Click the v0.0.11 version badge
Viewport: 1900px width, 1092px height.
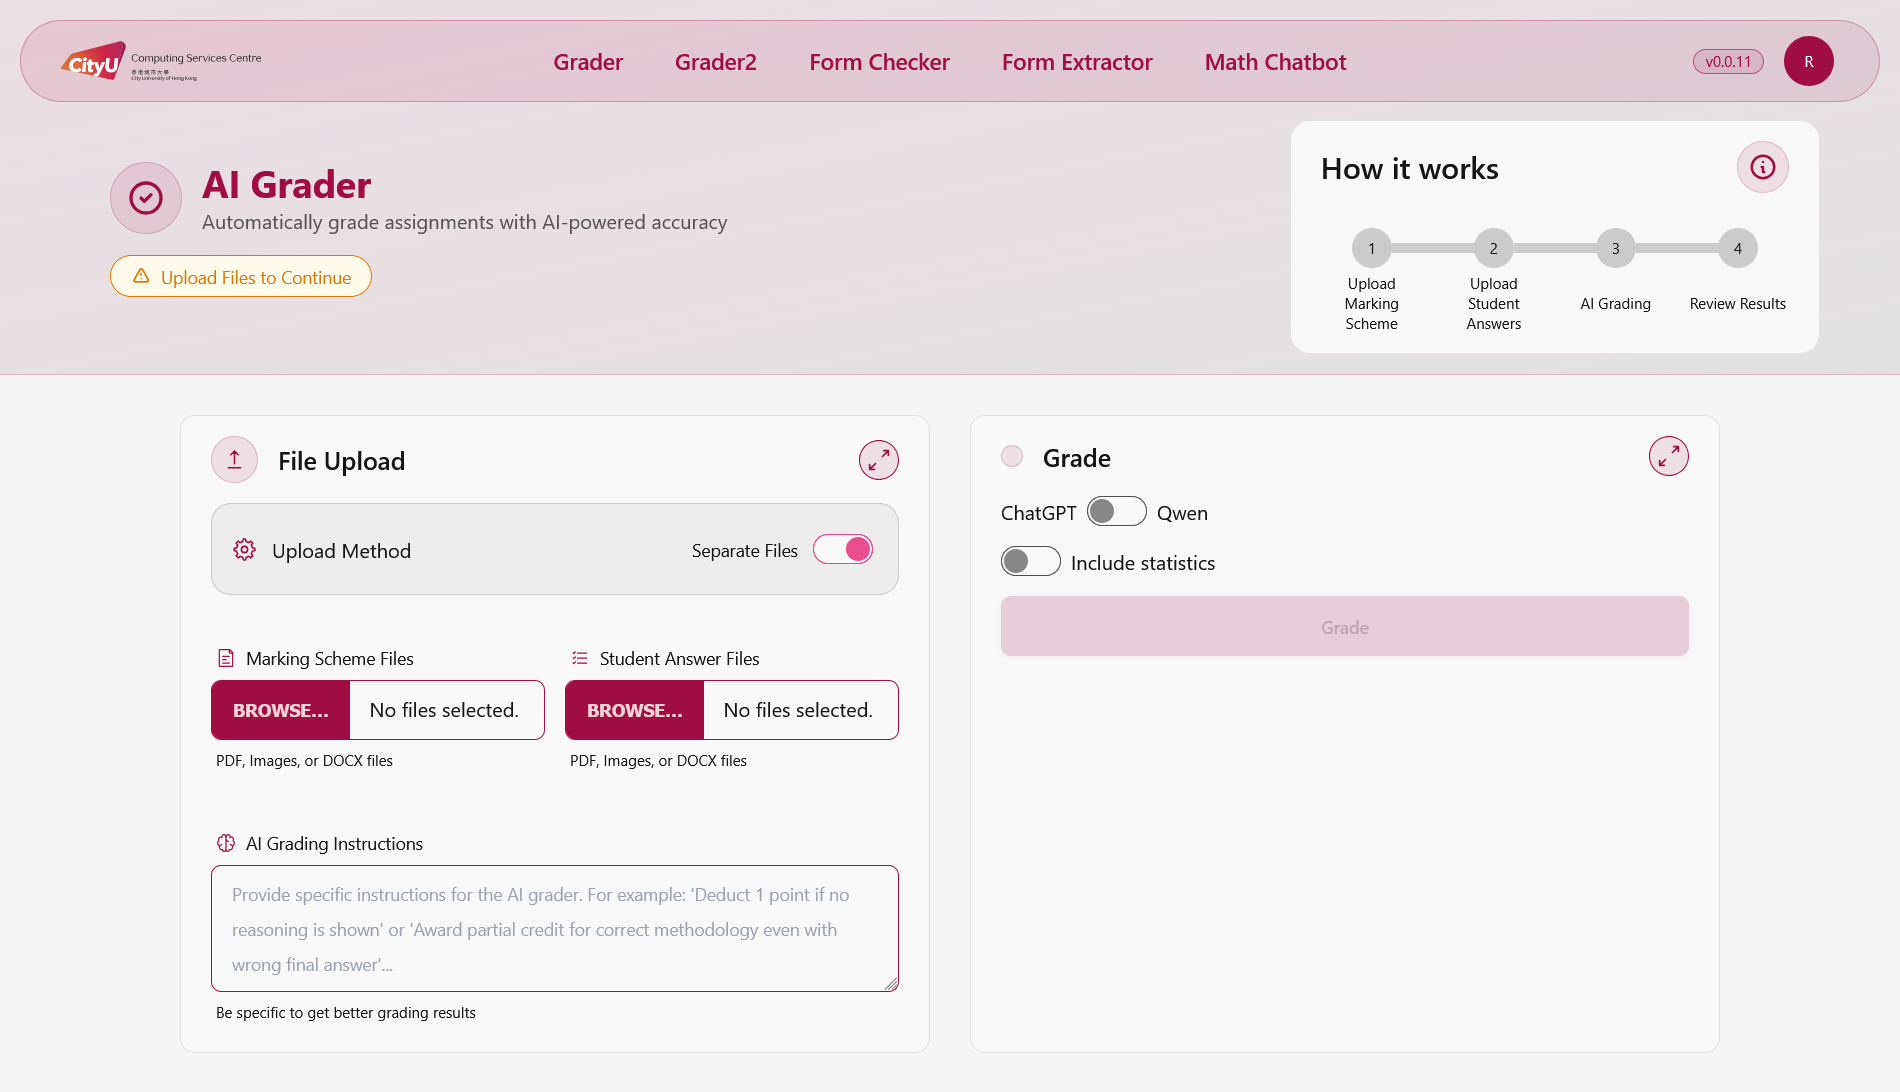tap(1727, 61)
